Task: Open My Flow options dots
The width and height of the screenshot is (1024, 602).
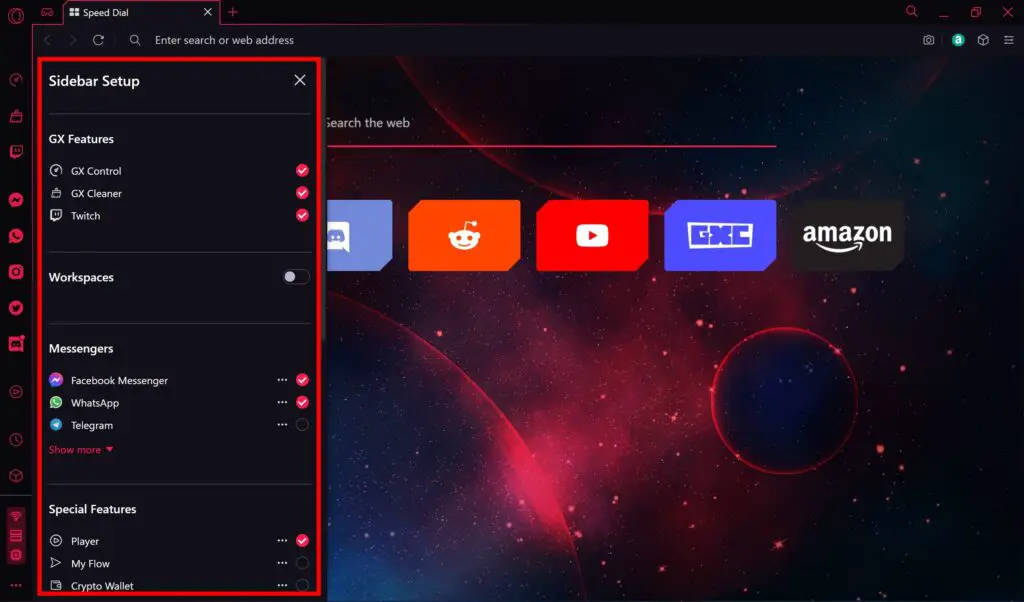Action: pyautogui.click(x=282, y=563)
